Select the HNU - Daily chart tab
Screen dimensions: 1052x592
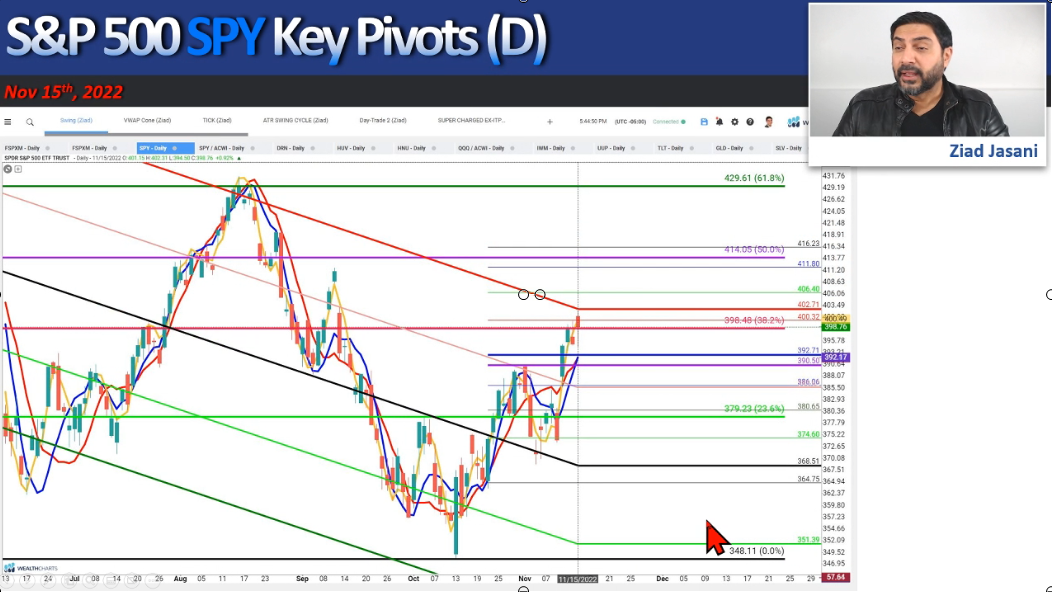click(411, 148)
